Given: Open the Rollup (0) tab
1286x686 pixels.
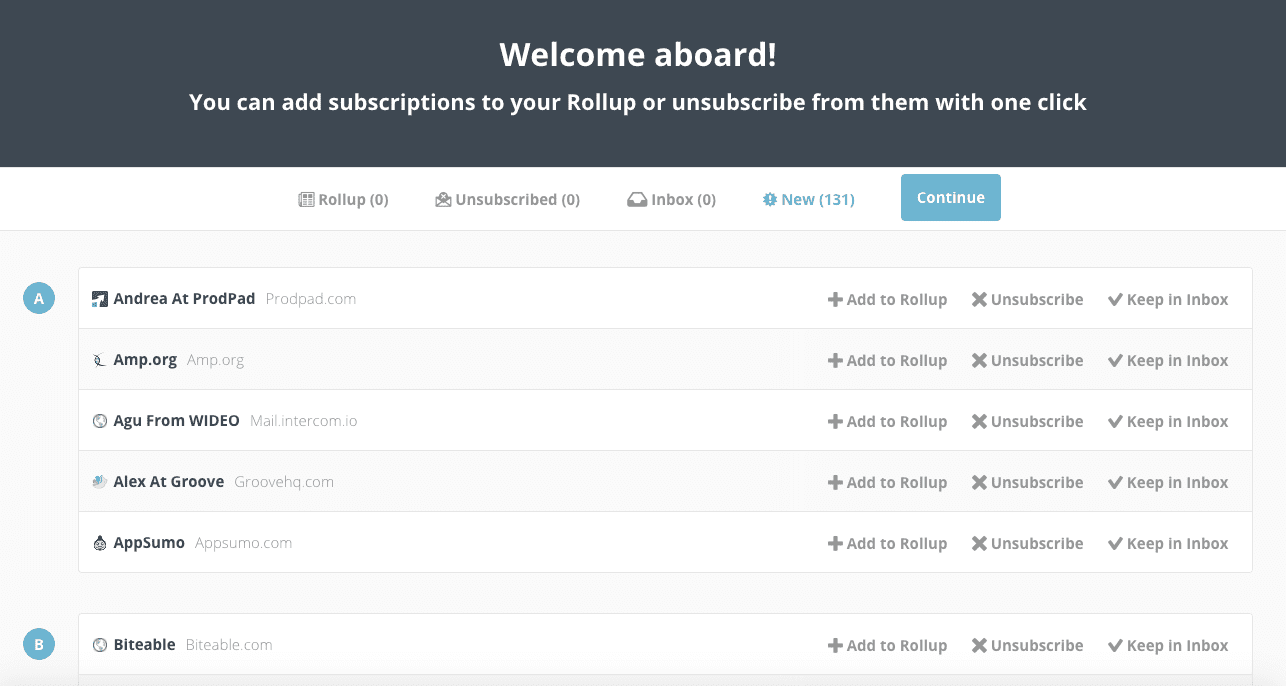Looking at the screenshot, I should [x=343, y=199].
